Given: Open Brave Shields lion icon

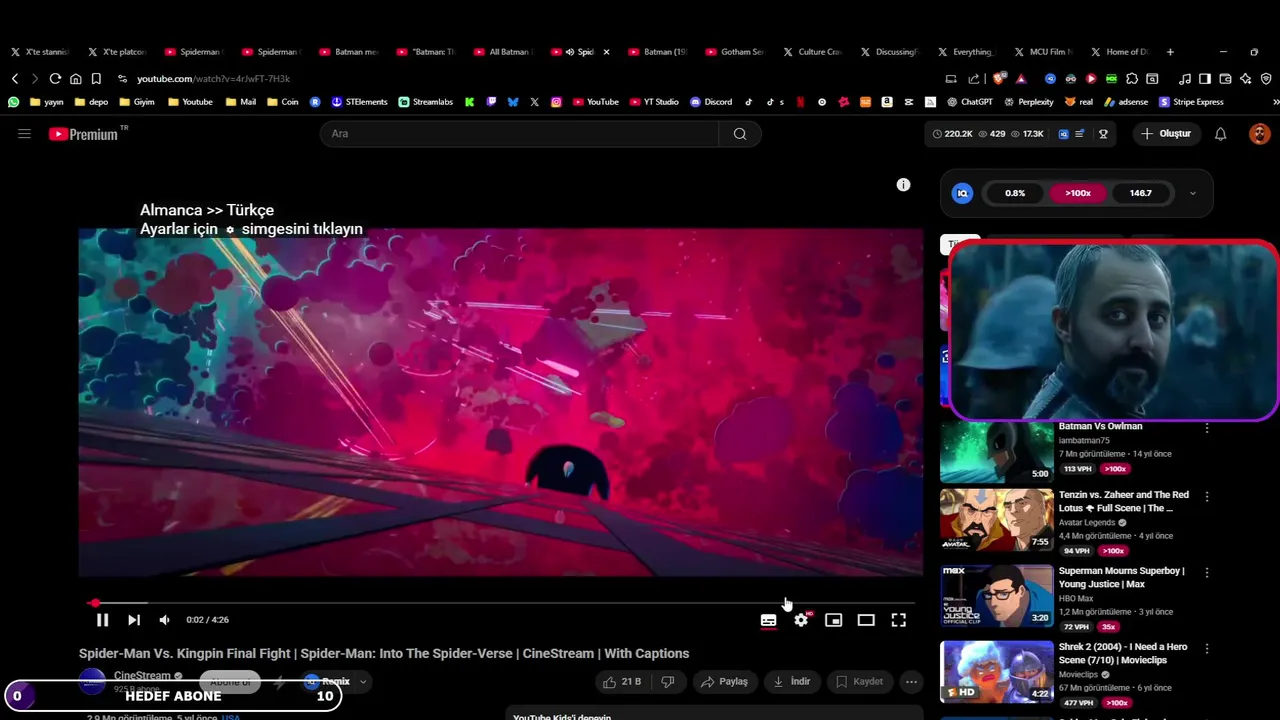Looking at the screenshot, I should pyautogui.click(x=999, y=78).
